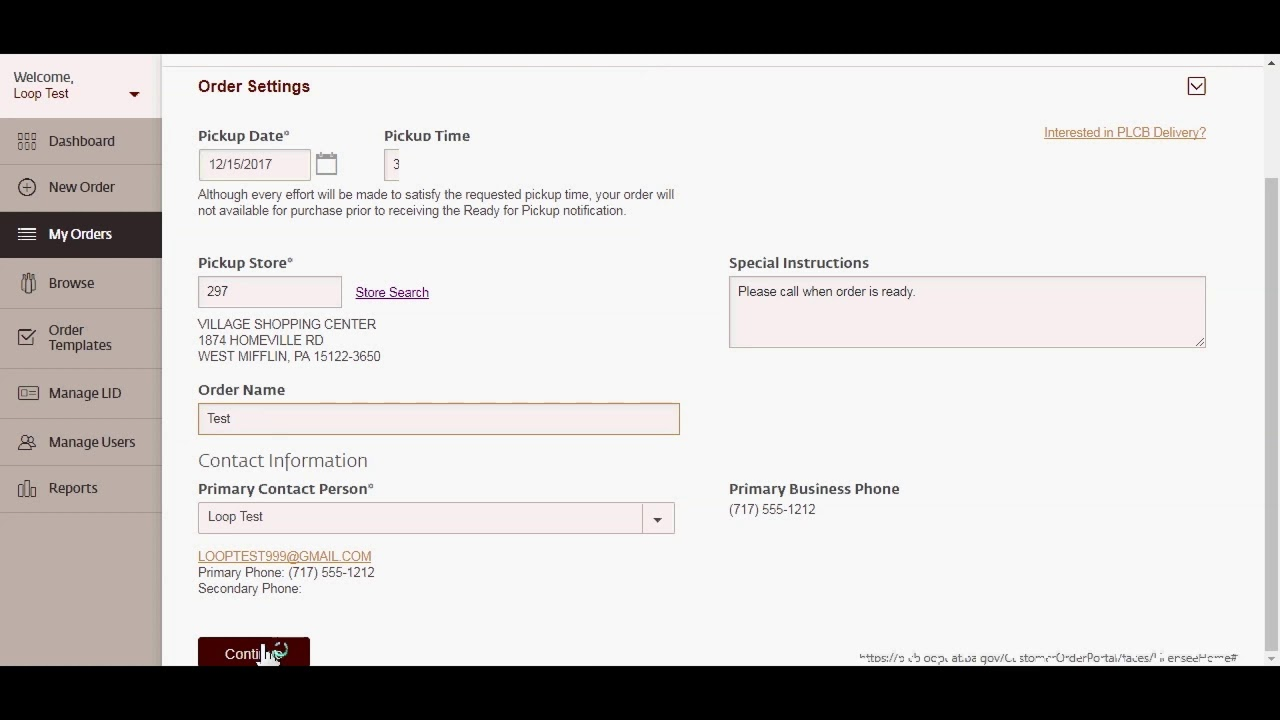This screenshot has height=720, width=1280.
Task: Open the Order Templates icon
Action: [27, 337]
